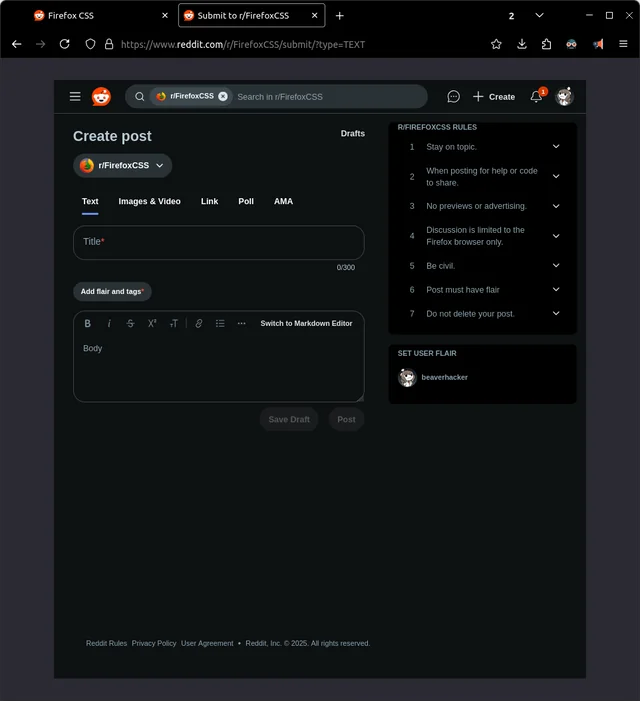Set user flair for beaverhacker
This screenshot has width=640, height=701.
[x=433, y=377]
